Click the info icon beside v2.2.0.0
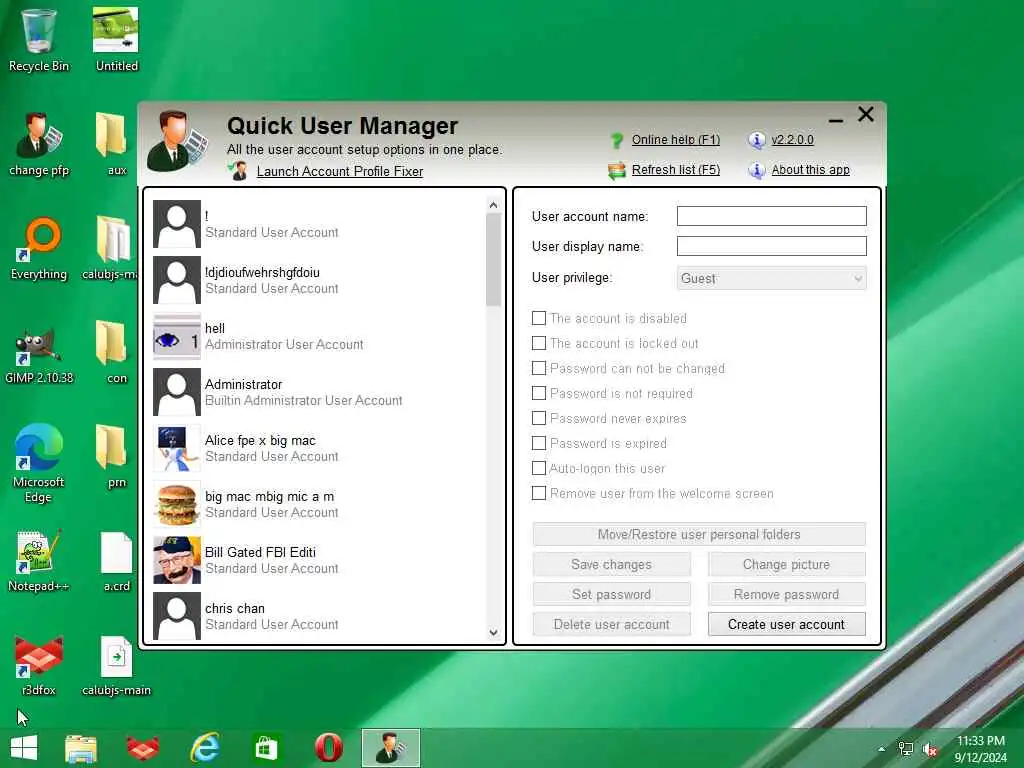 (x=756, y=140)
